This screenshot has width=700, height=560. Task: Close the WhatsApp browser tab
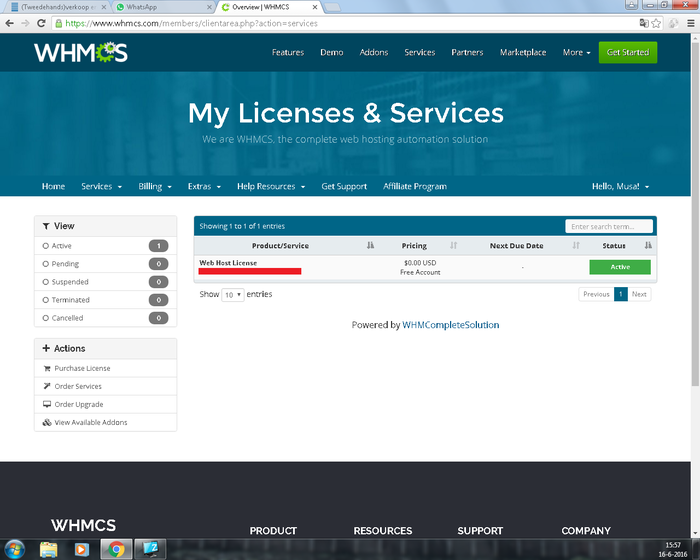(209, 7)
